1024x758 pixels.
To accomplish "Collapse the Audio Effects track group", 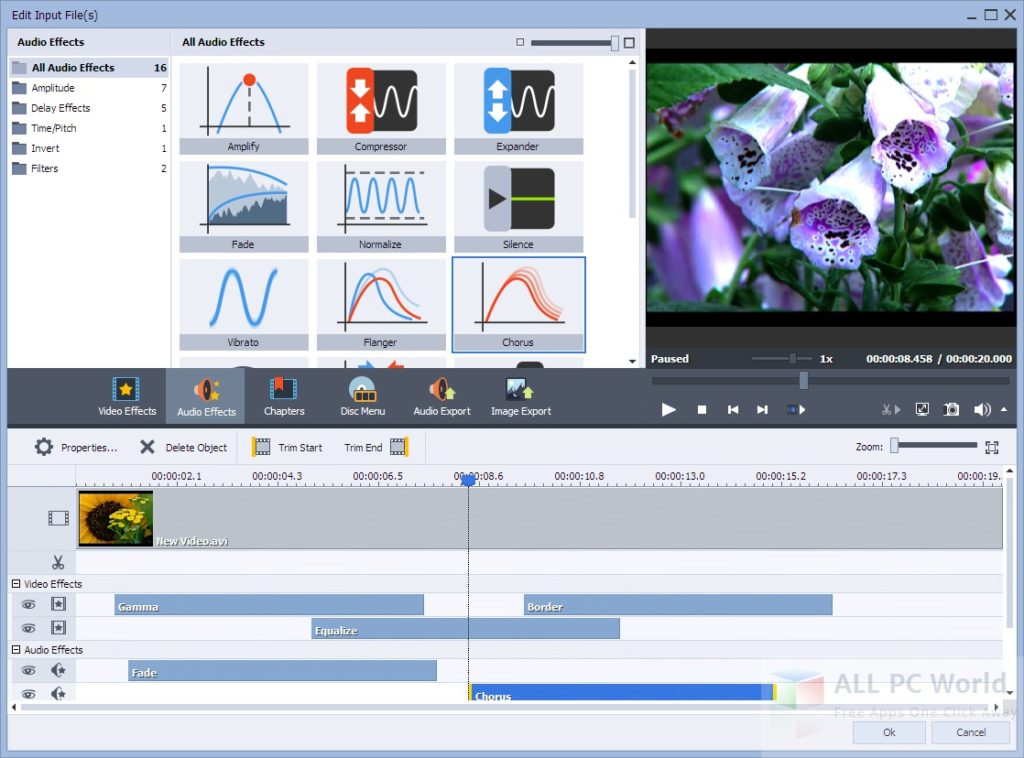I will click(16, 650).
